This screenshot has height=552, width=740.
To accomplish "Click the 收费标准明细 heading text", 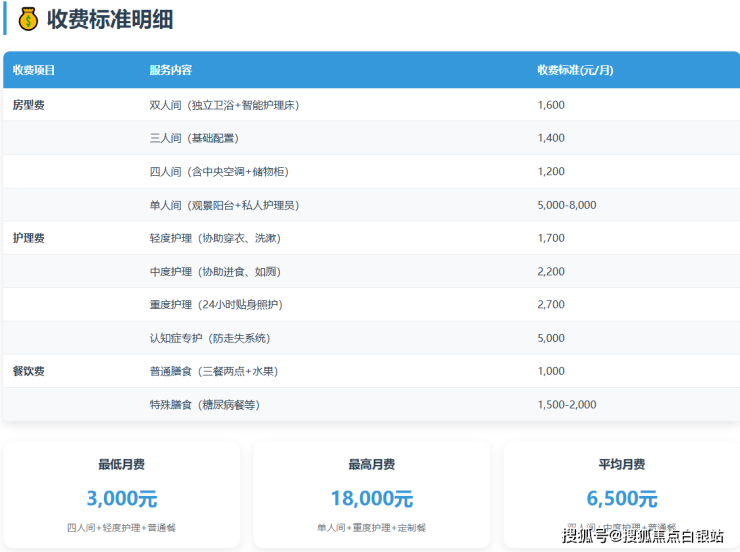I will coord(110,19).
